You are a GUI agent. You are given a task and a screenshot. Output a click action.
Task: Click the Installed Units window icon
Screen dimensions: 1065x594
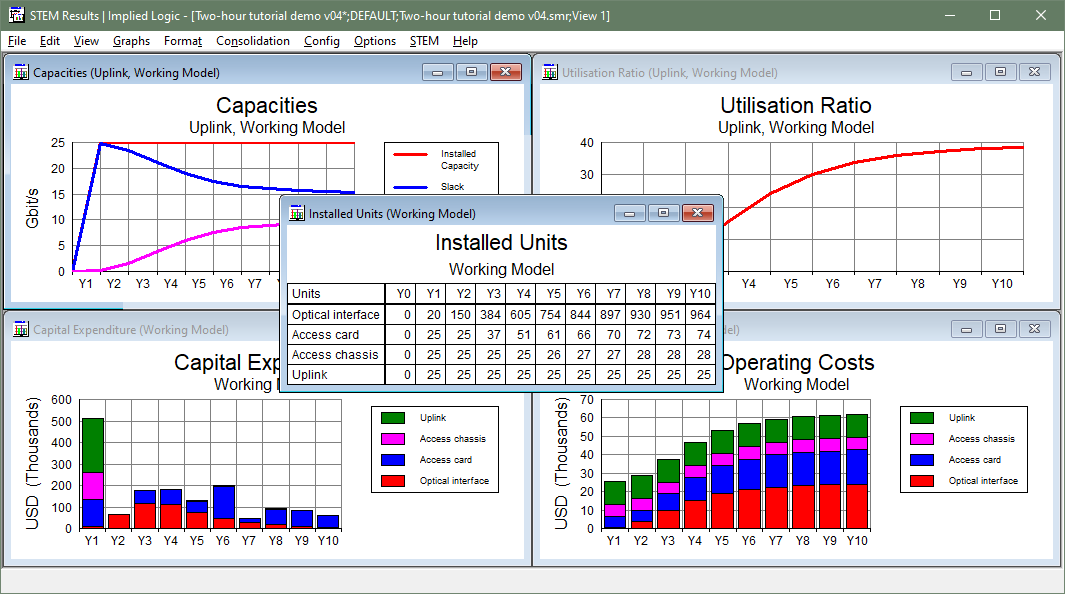pyautogui.click(x=297, y=213)
